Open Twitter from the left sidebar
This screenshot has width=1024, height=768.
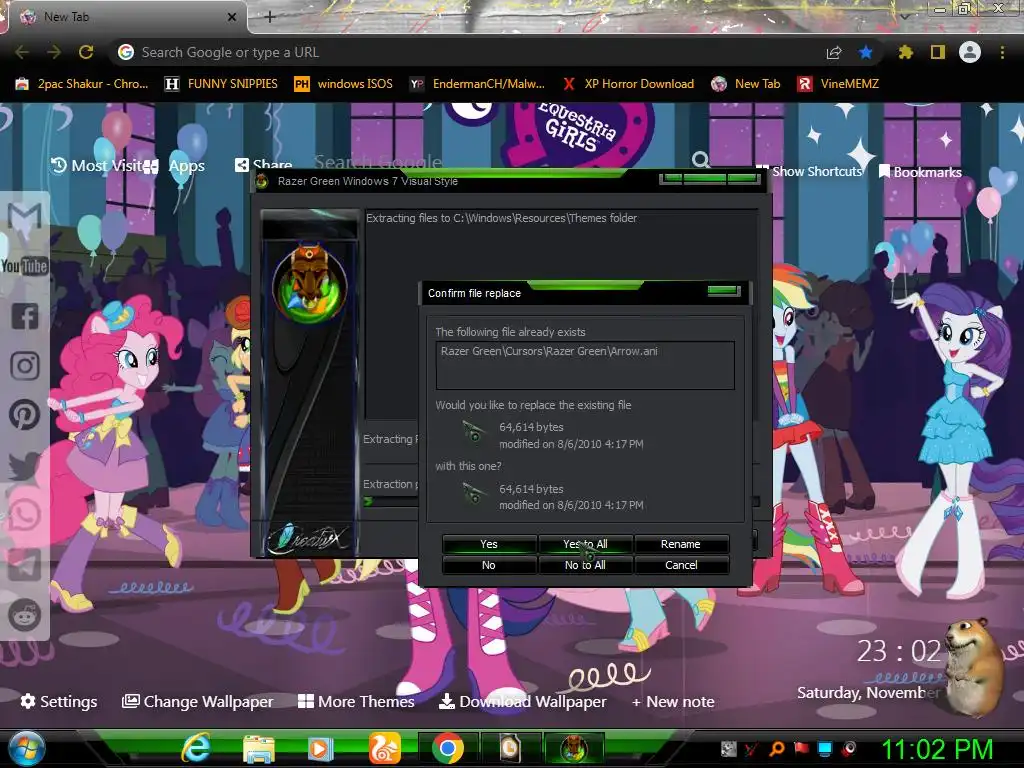point(25,466)
